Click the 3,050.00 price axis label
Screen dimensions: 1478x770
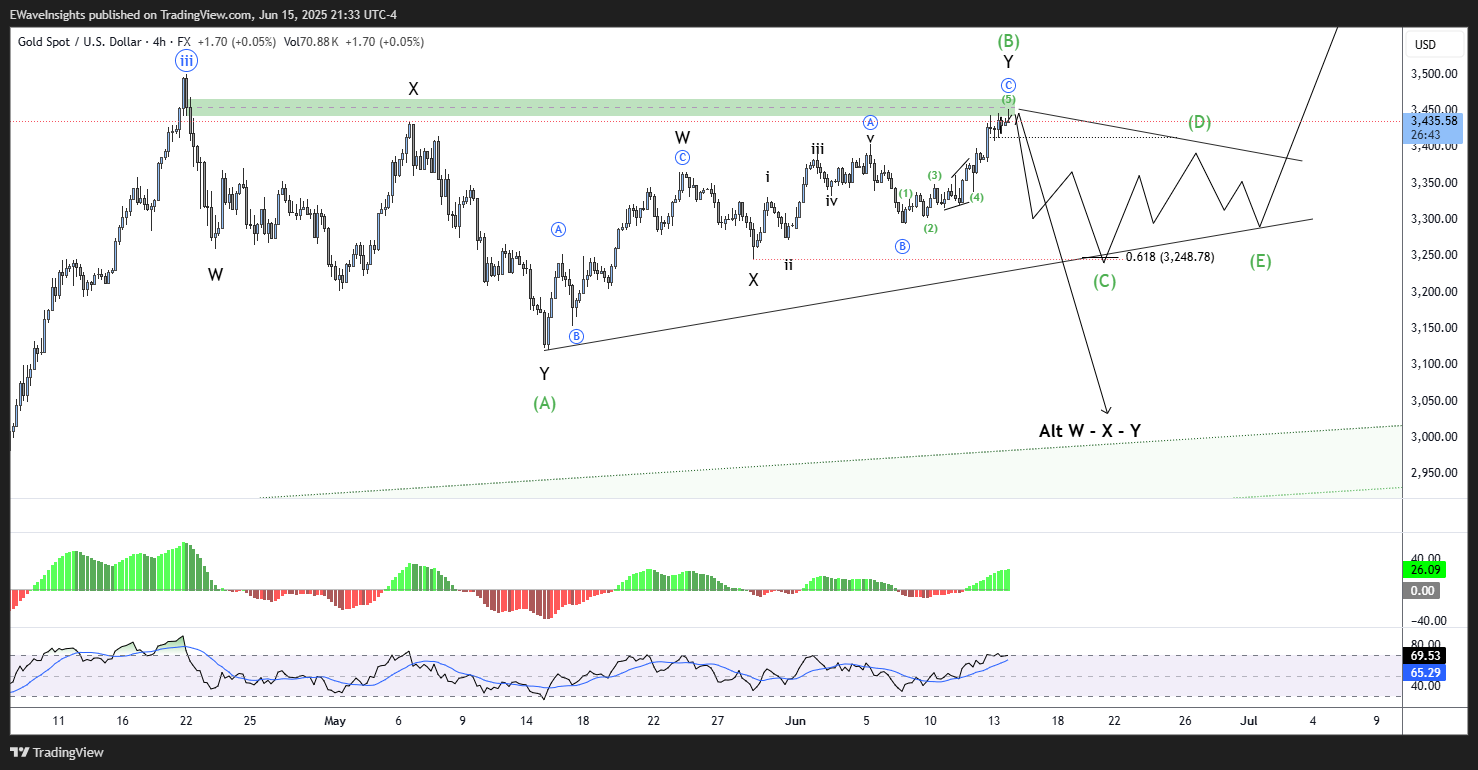pos(1432,401)
